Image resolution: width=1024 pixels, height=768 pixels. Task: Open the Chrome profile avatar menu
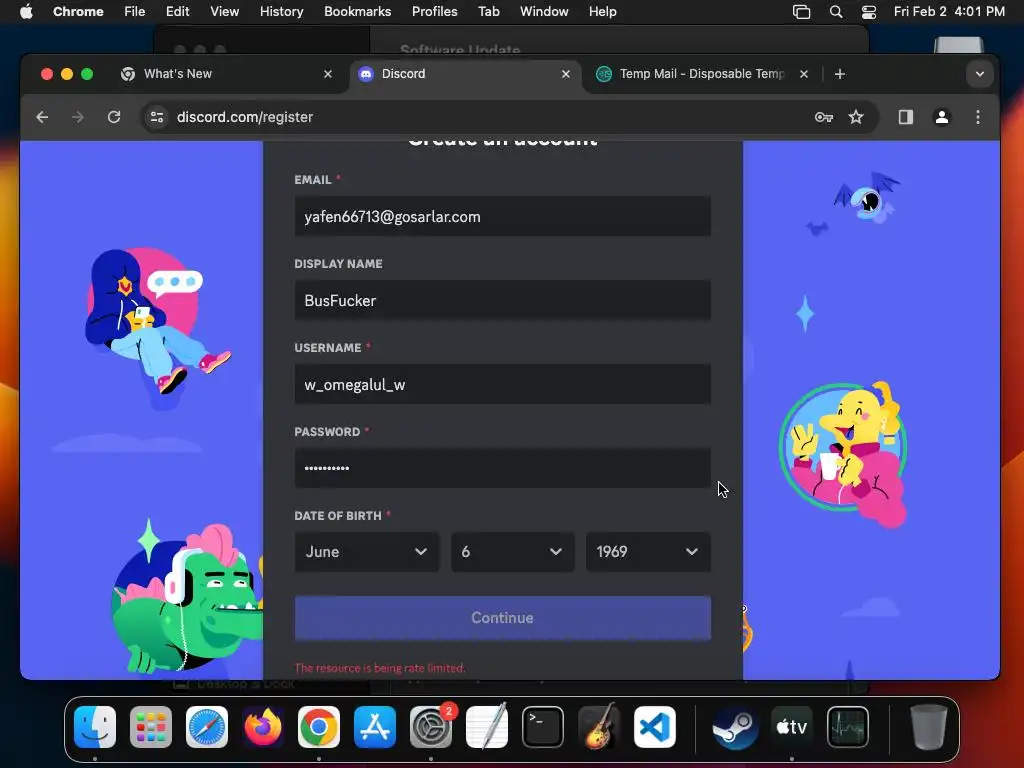[942, 117]
